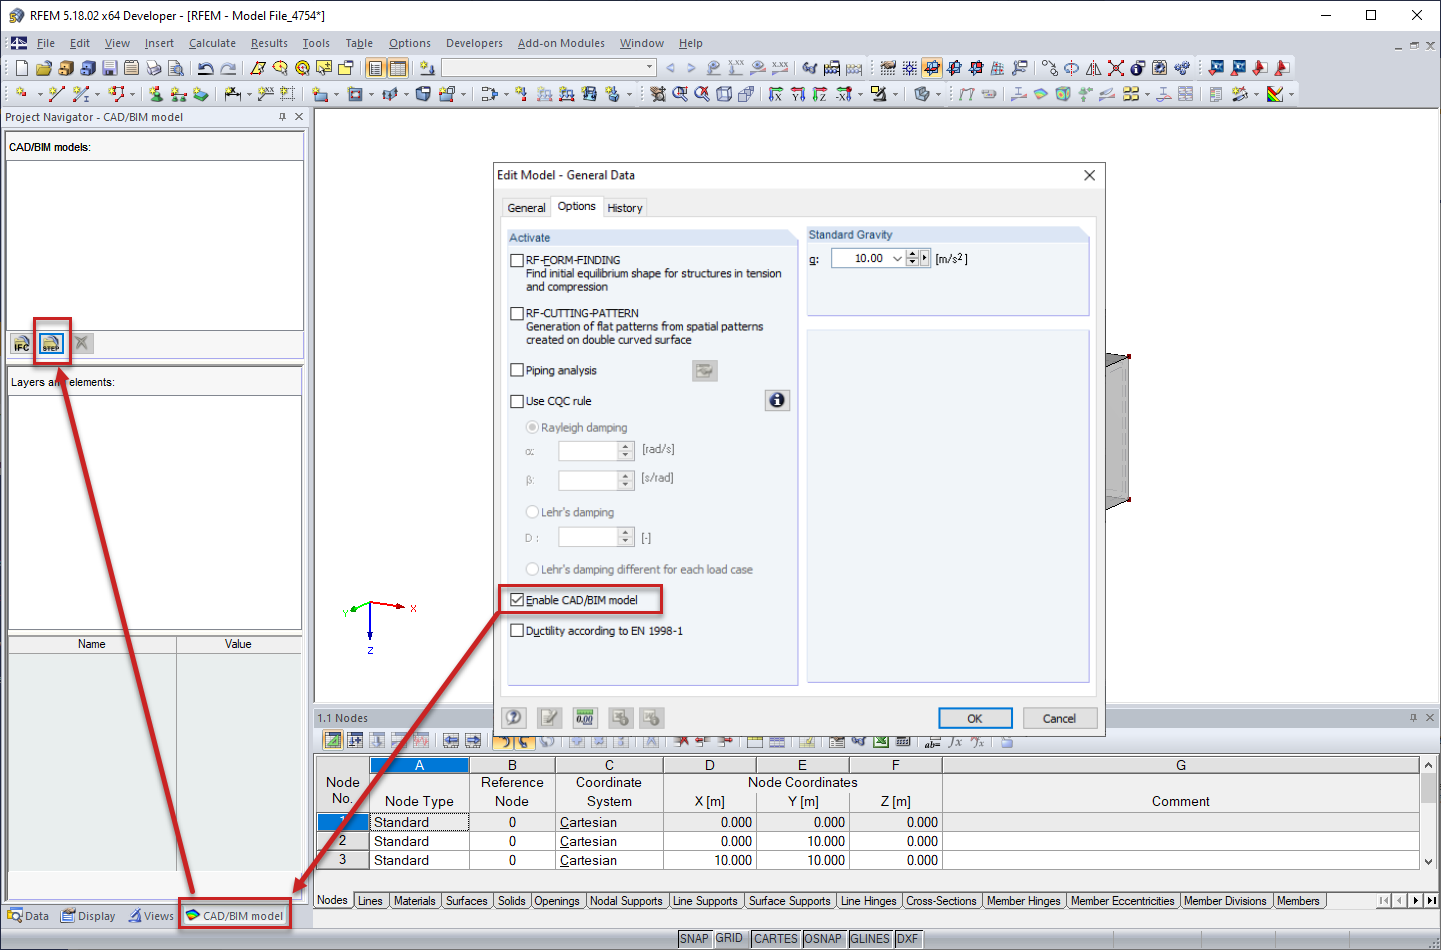The image size is (1441, 950).
Task: Increase gravity using the up stepper arrow
Action: point(912,253)
